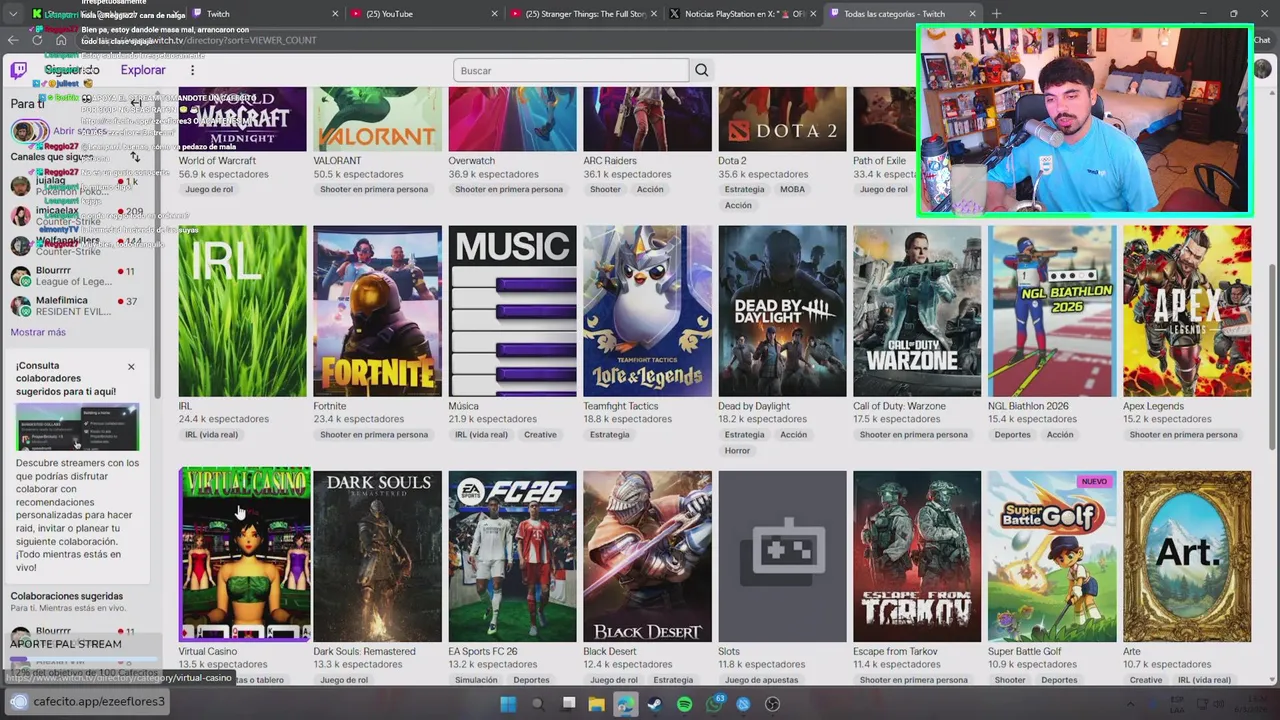The width and height of the screenshot is (1280, 720).
Task: Open Abrir stories avatars
Action: 30,131
